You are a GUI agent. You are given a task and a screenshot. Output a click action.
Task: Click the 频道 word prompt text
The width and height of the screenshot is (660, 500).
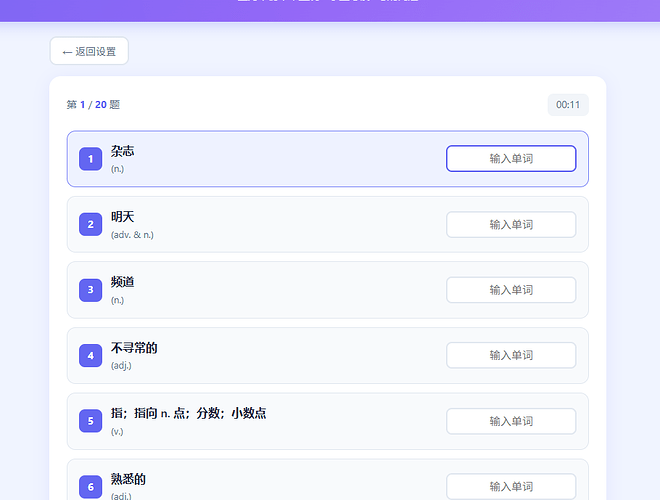click(123, 282)
